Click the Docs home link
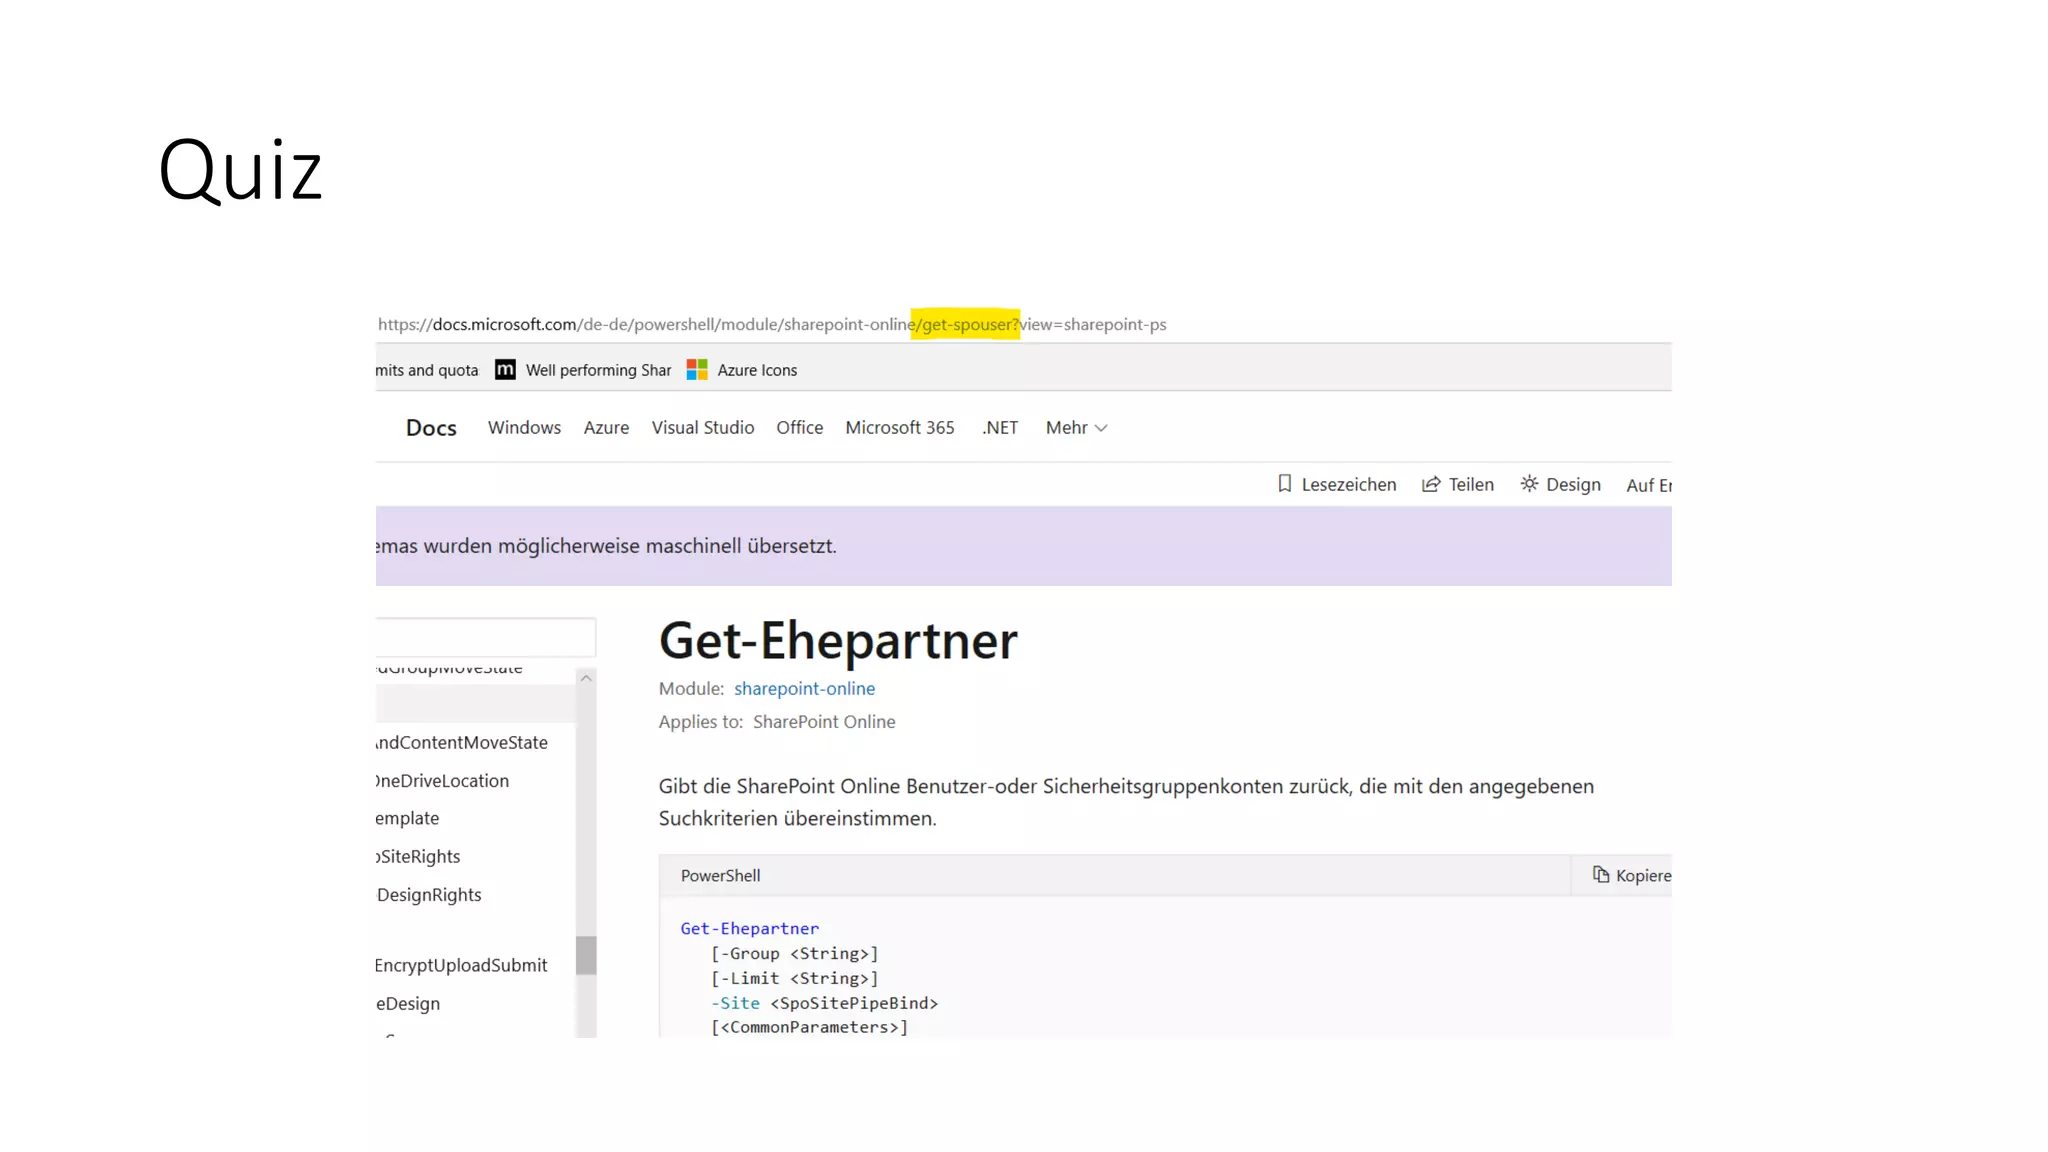This screenshot has width=2048, height=1152. 431,428
